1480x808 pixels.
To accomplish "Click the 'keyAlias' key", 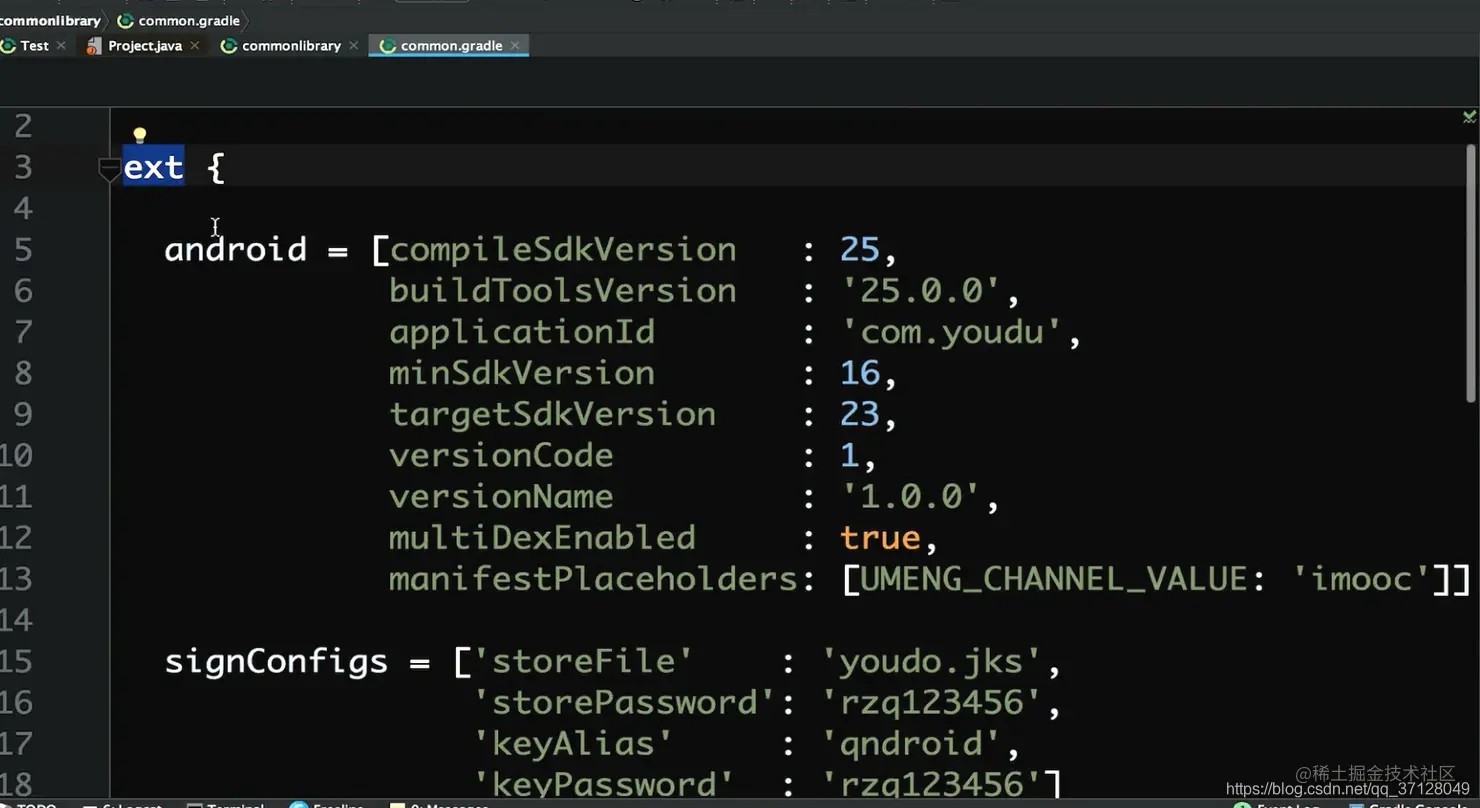I will coord(573,743).
